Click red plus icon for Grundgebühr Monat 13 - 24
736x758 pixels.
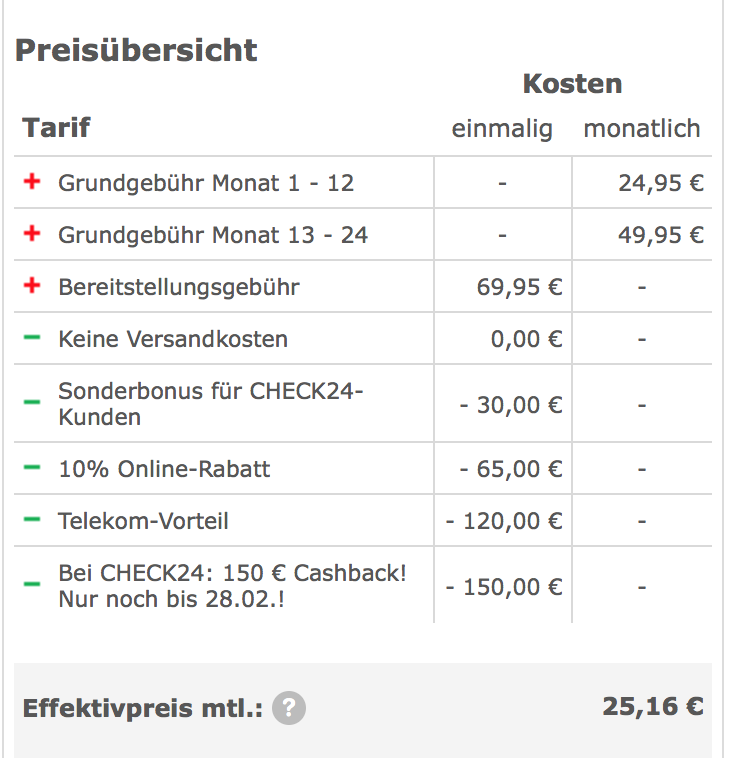[32, 233]
